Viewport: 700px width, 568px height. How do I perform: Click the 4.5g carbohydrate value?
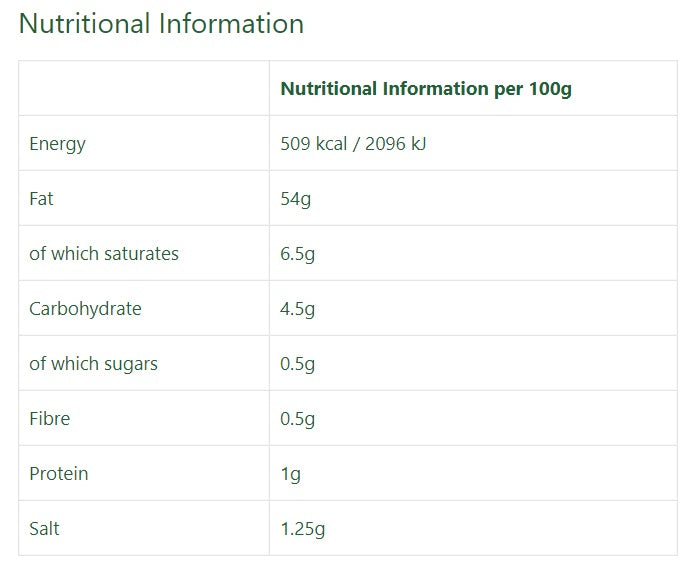coord(298,309)
